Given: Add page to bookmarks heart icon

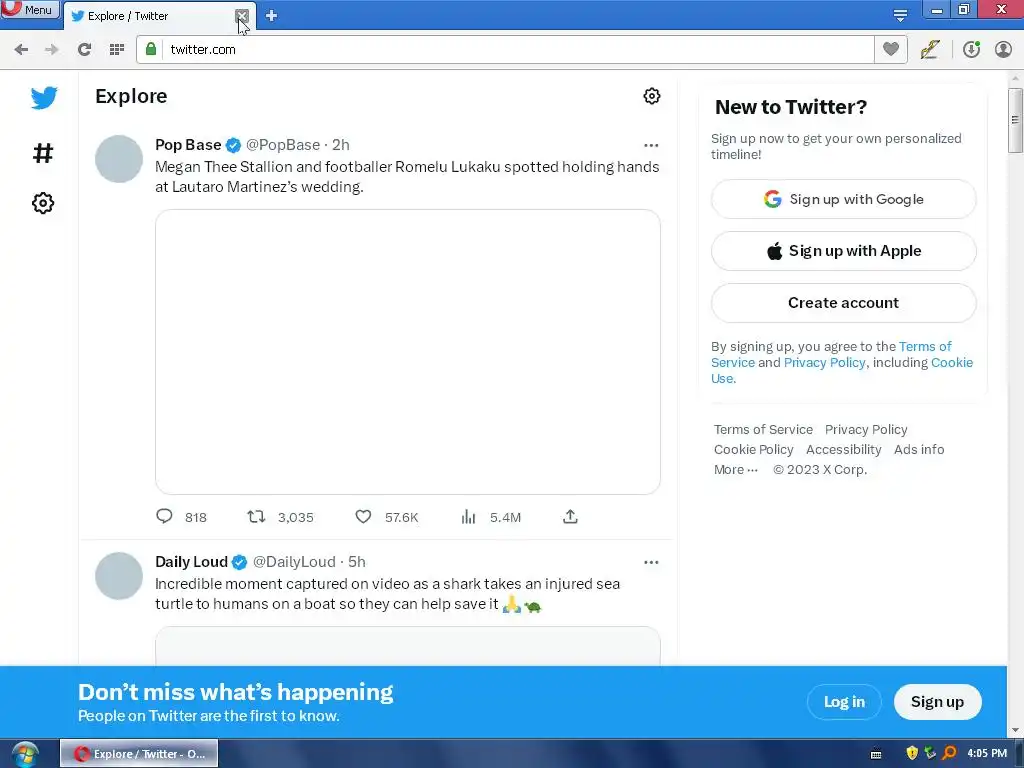Looking at the screenshot, I should (891, 49).
